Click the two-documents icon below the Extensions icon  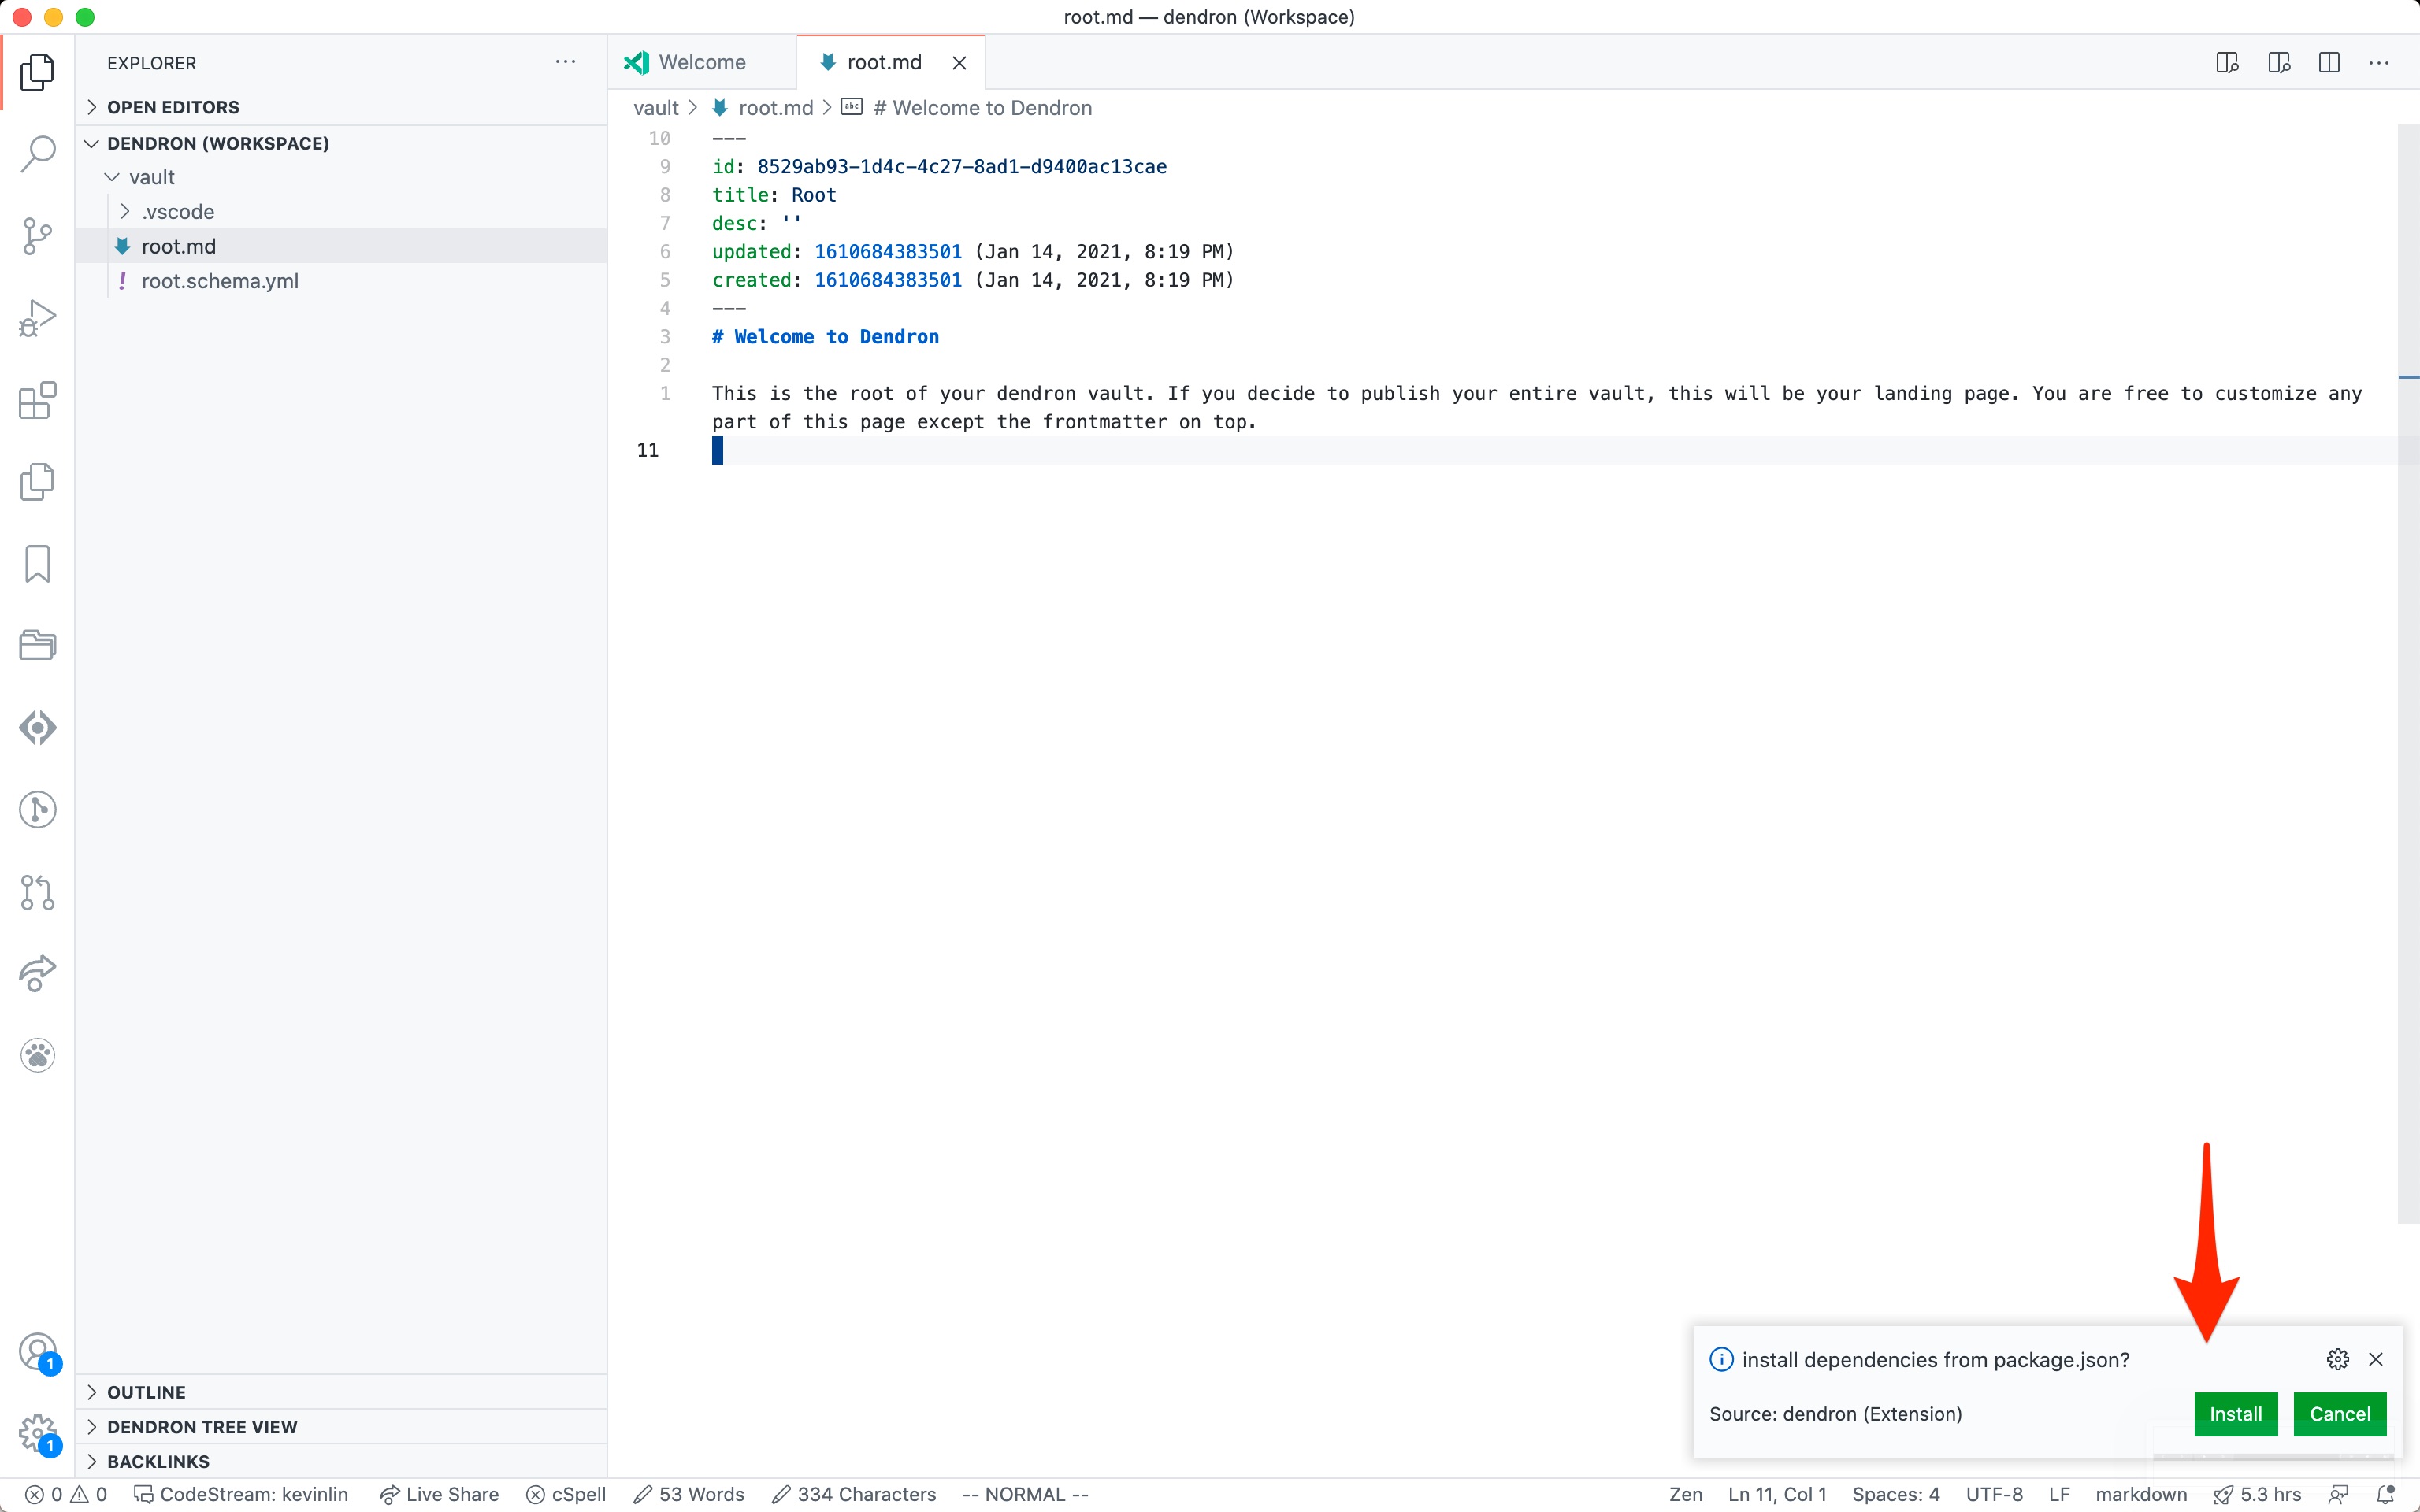[x=37, y=482]
